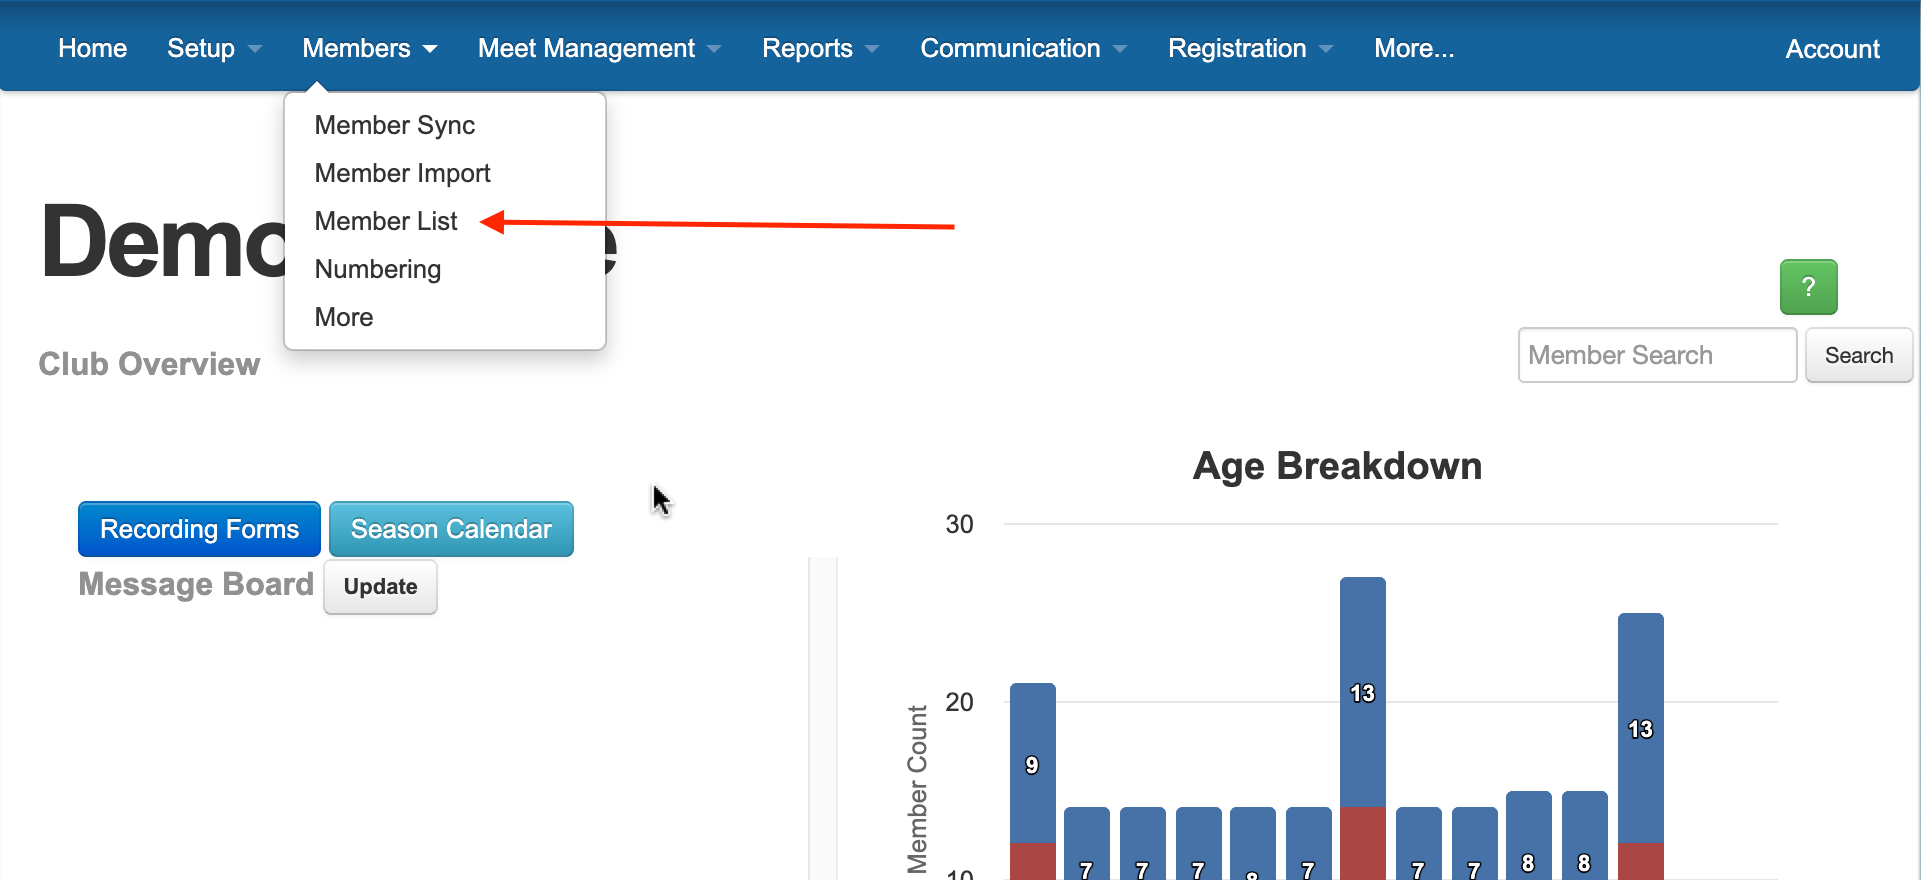The height and width of the screenshot is (880, 1921).
Task: Open Recording Forms
Action: [199, 529]
